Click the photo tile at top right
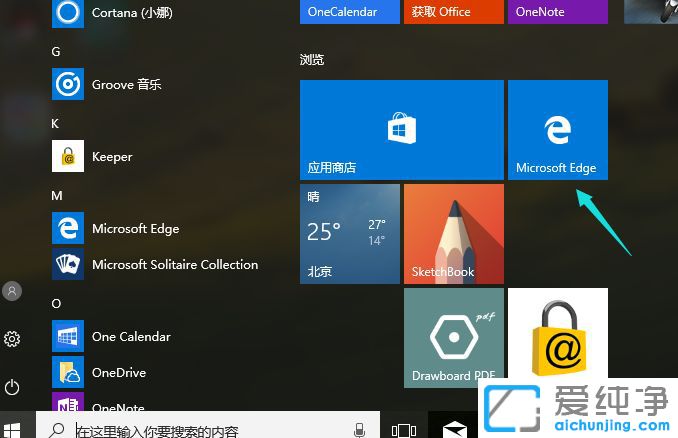Screen dimensions: 678x438 651,12
